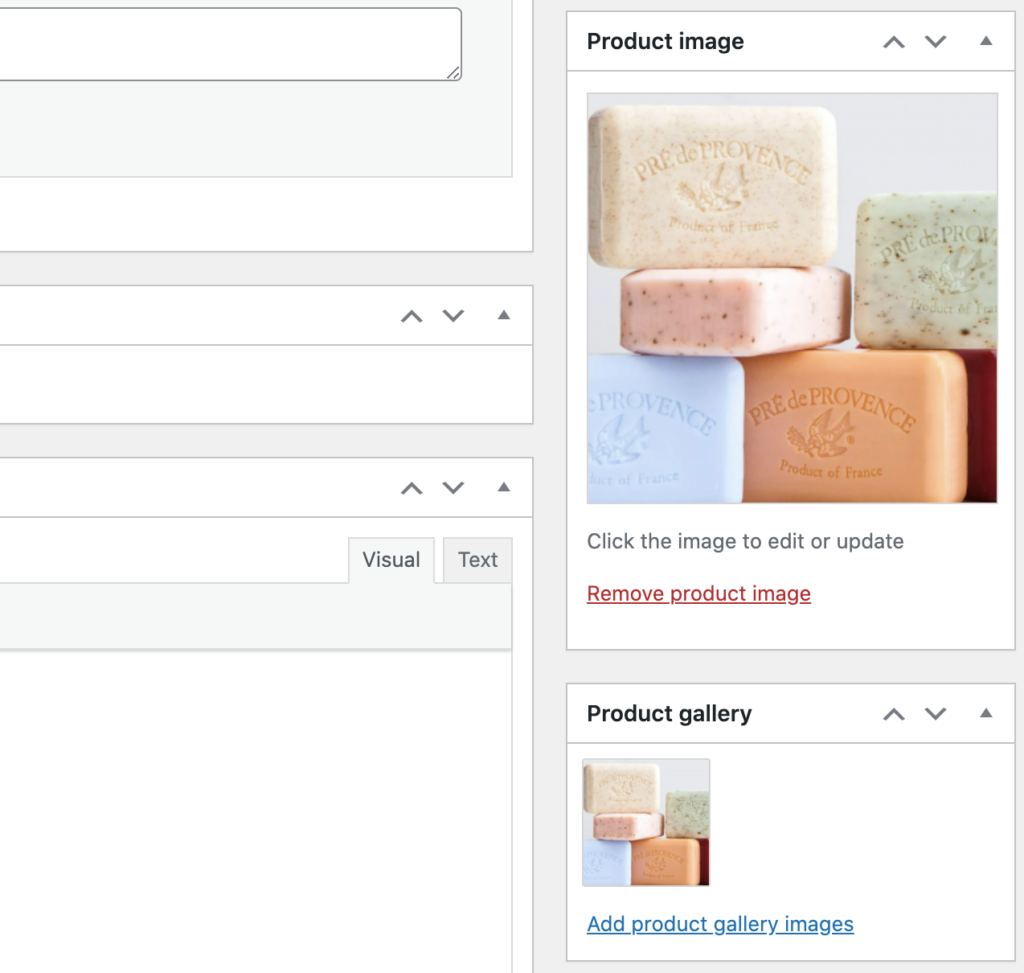
Task: Click up arrow of middle left panel
Action: 411,317
